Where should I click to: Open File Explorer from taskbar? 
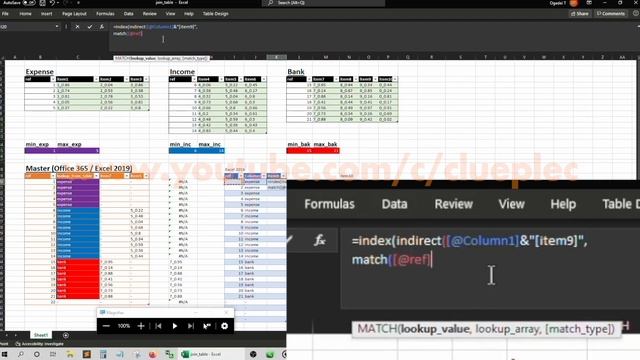(70, 354)
